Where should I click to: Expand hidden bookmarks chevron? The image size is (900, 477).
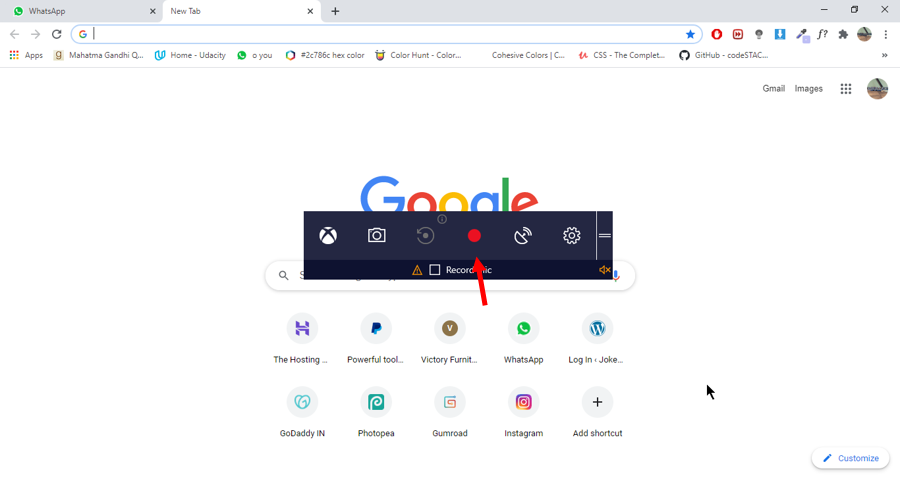(x=885, y=55)
